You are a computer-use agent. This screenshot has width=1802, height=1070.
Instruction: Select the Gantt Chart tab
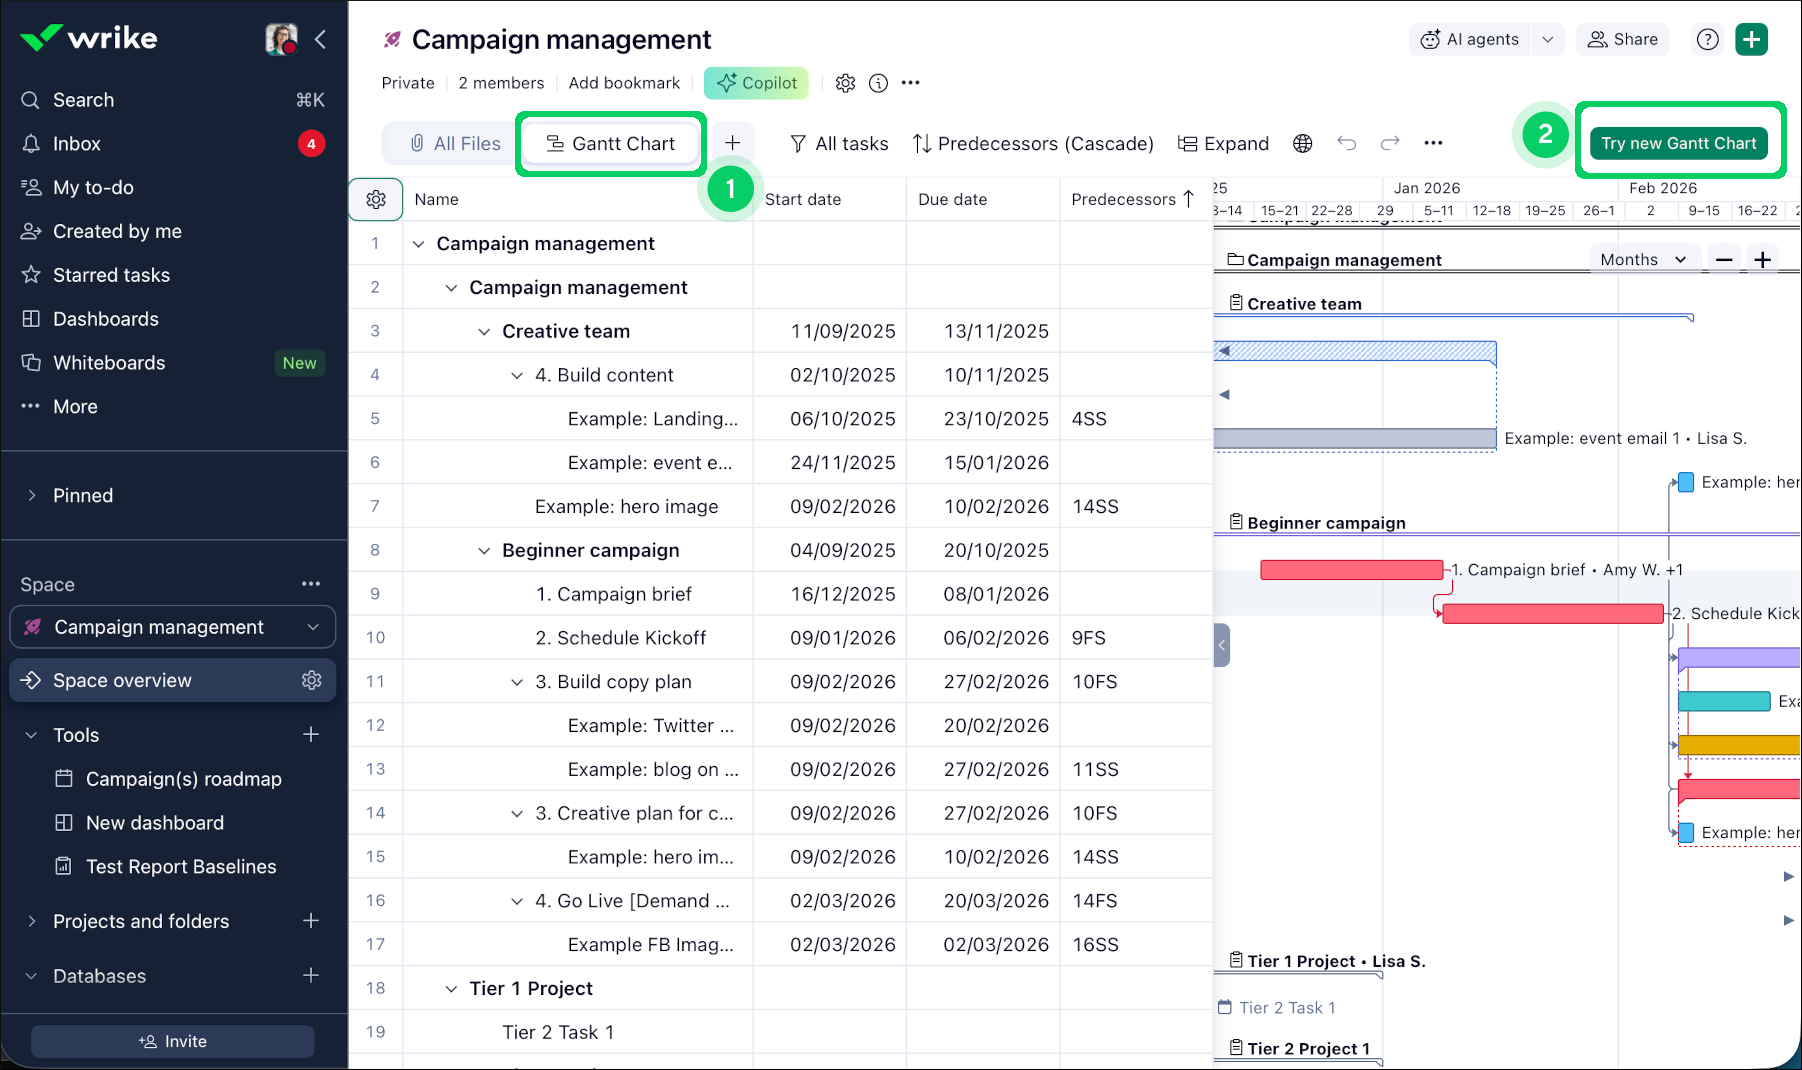611,143
